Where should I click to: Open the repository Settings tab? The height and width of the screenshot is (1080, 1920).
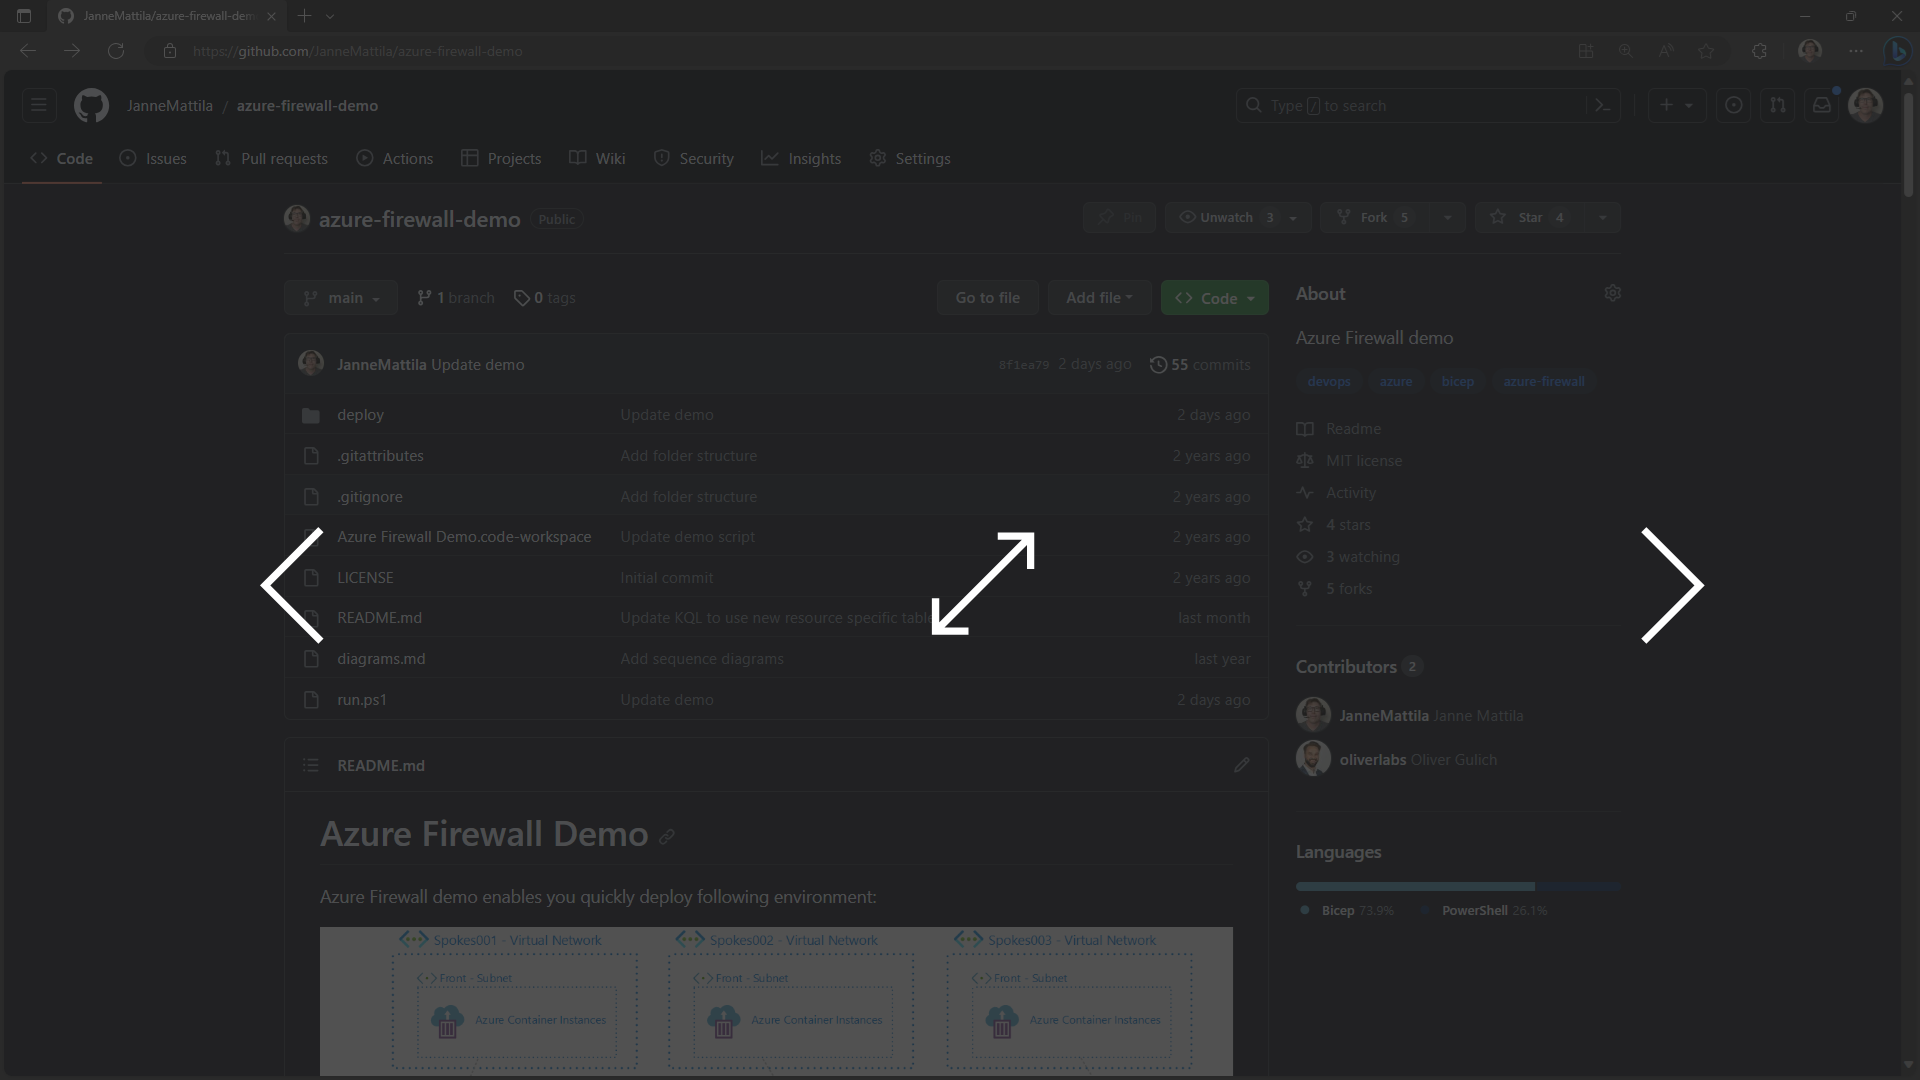(910, 159)
